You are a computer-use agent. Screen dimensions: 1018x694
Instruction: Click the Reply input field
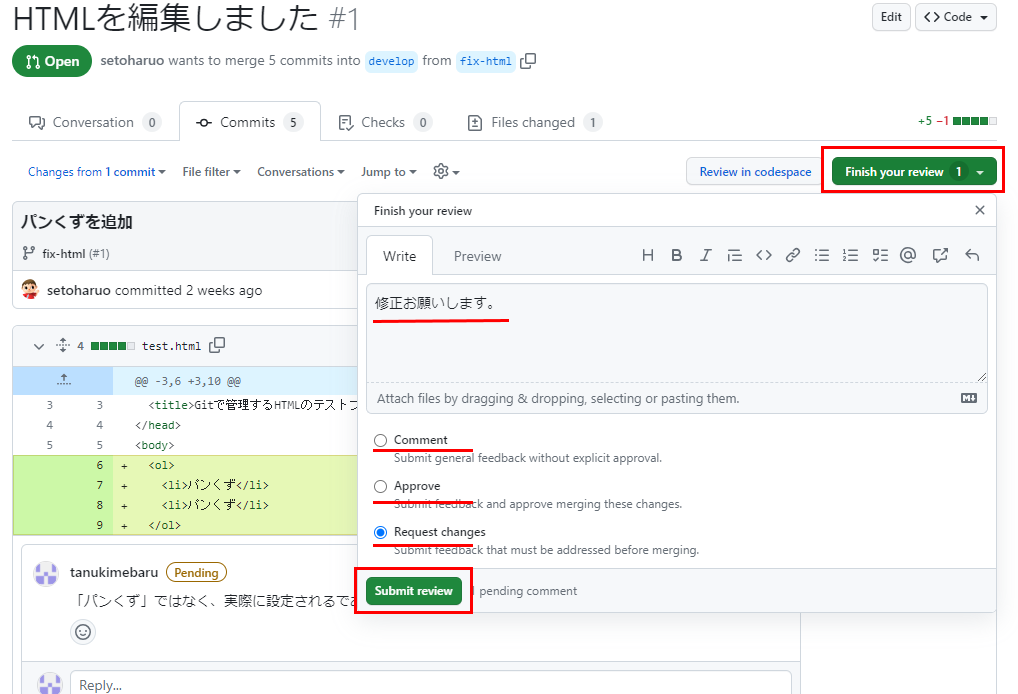430,684
